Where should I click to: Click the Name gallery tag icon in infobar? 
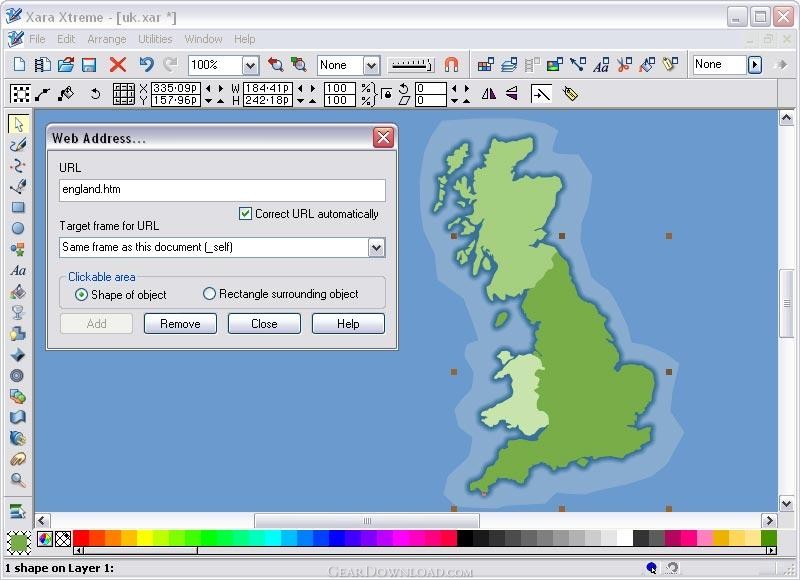click(x=570, y=94)
